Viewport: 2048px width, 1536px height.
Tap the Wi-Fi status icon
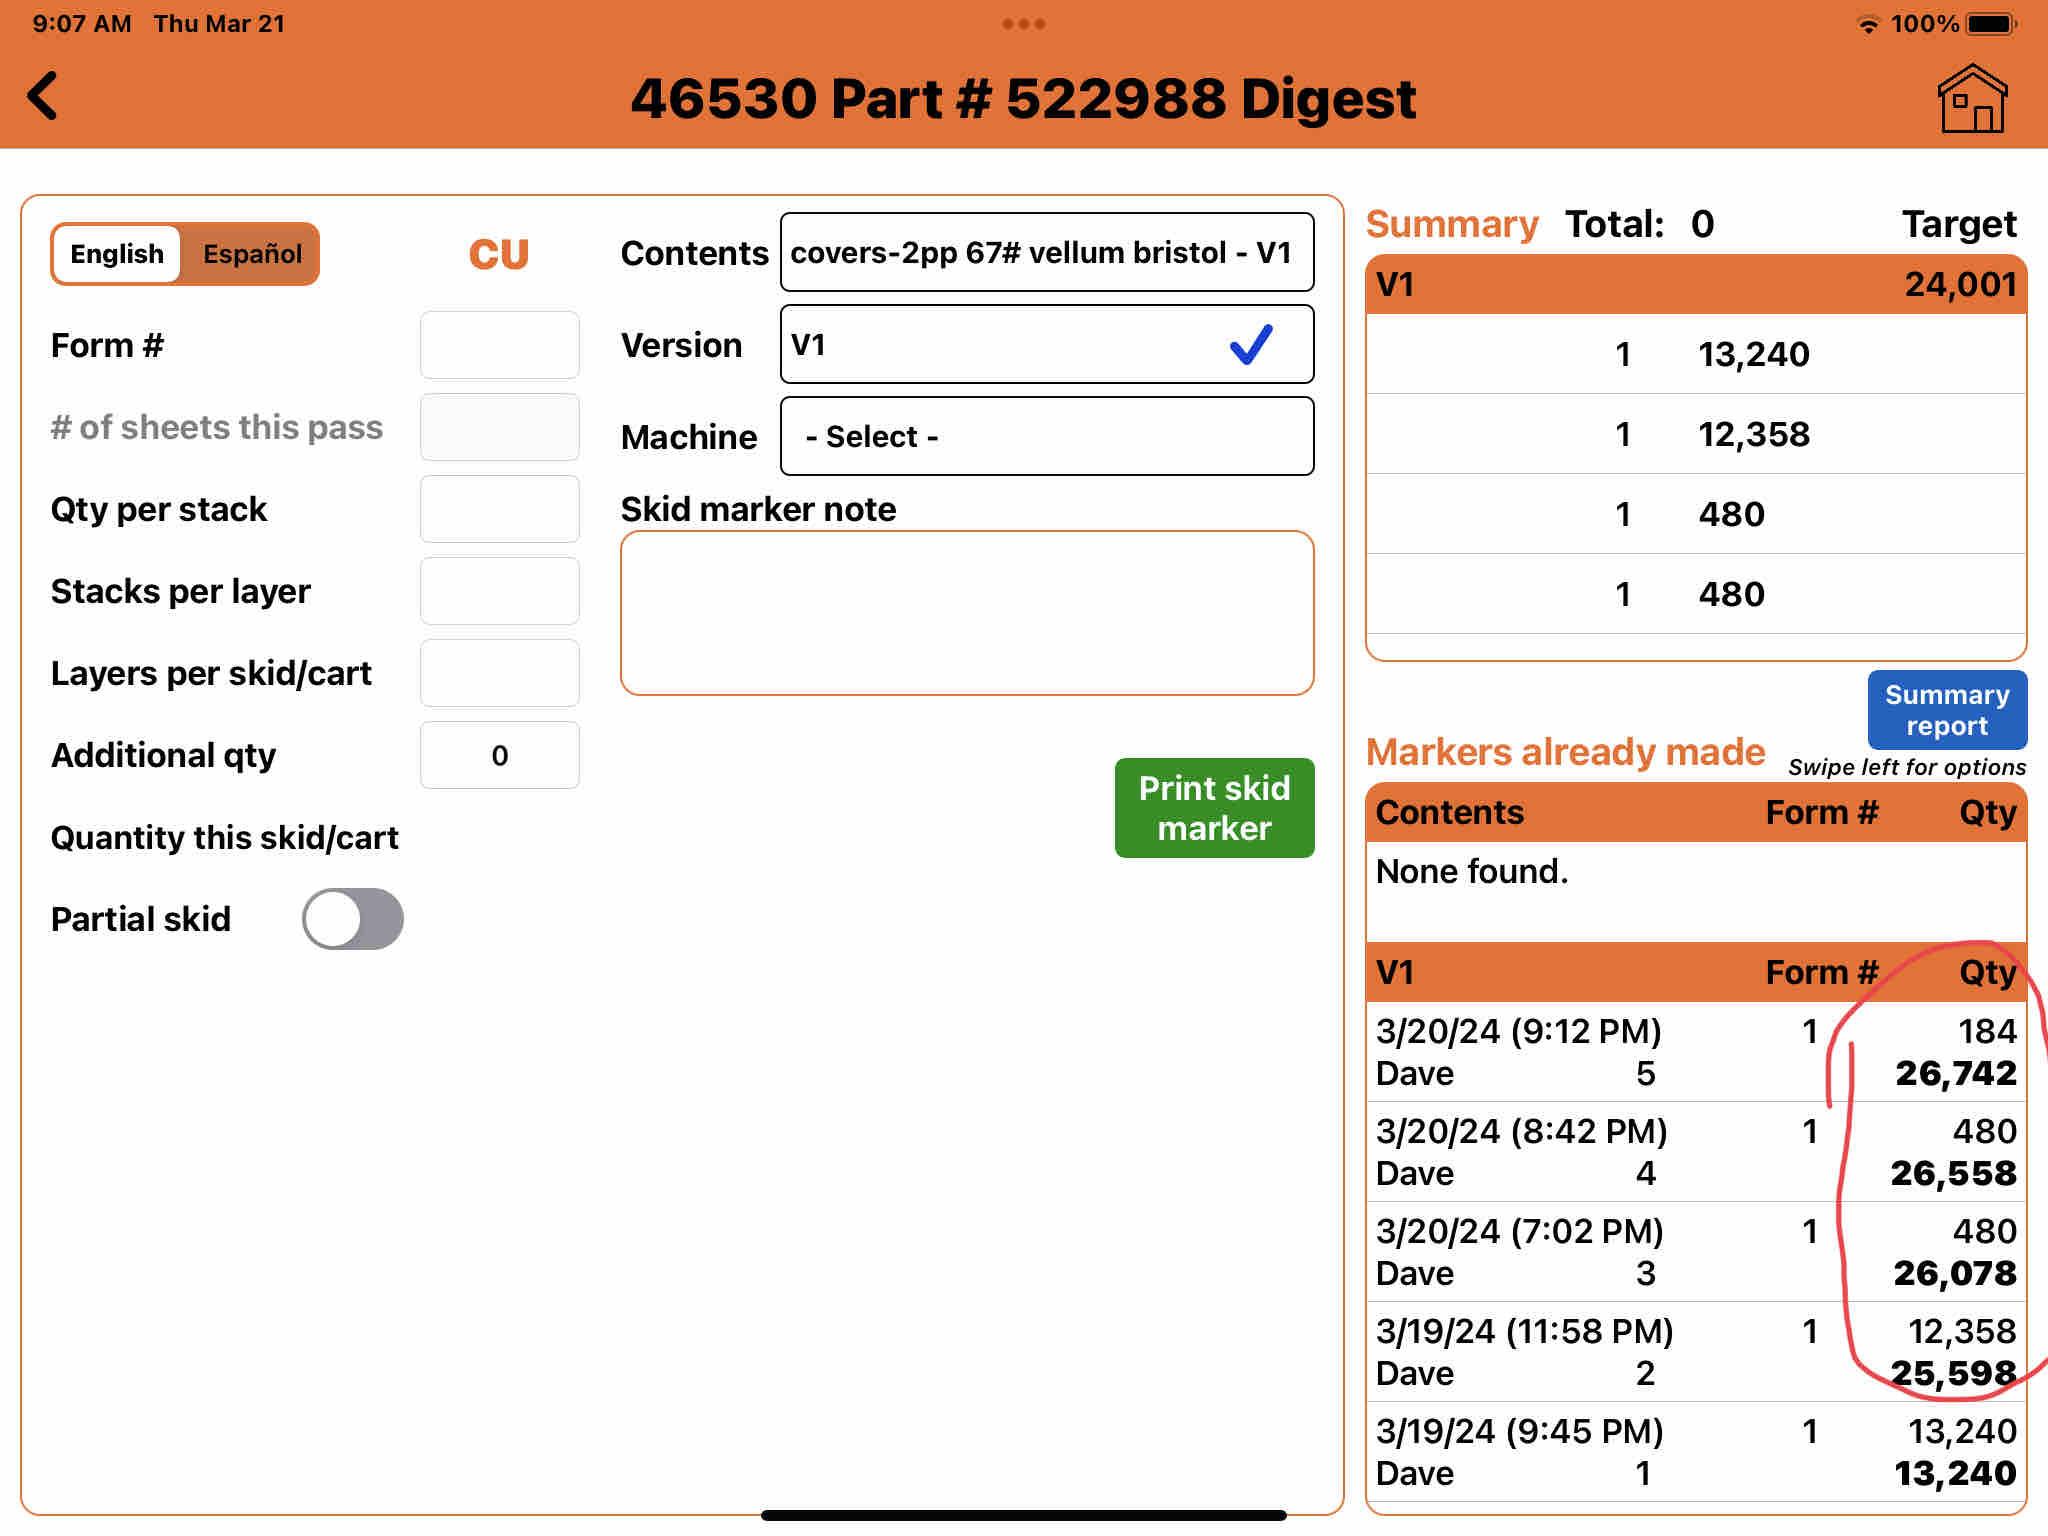[x=1867, y=25]
